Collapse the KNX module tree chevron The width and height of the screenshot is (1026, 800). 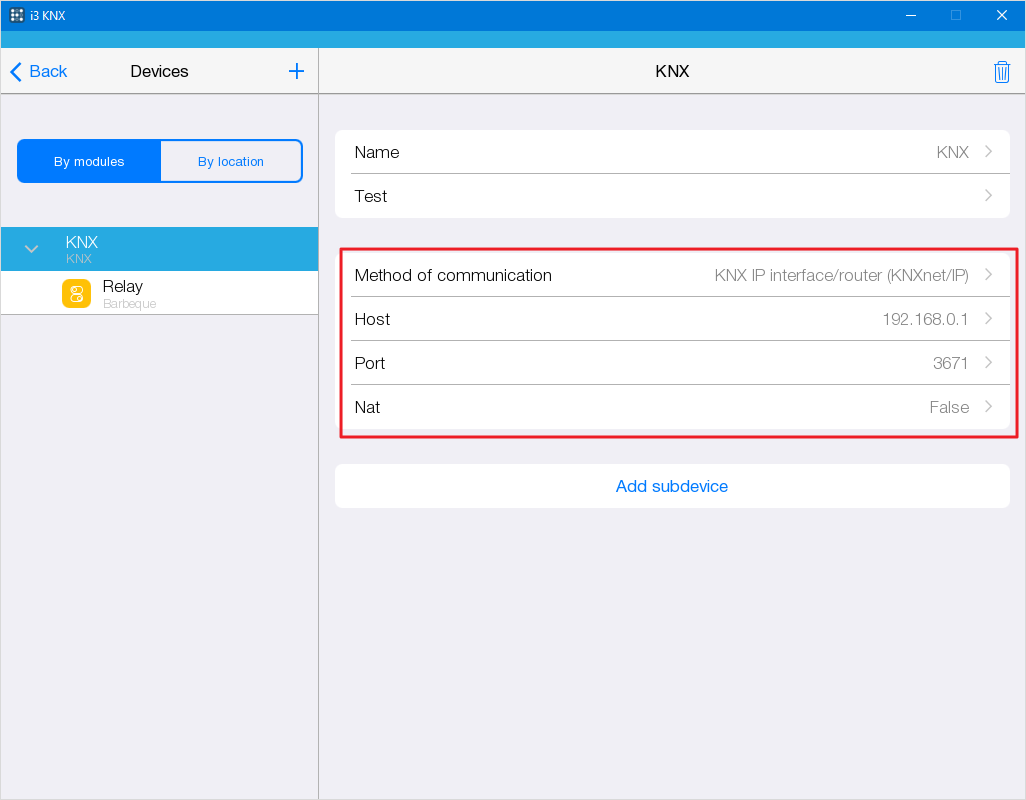pos(31,249)
